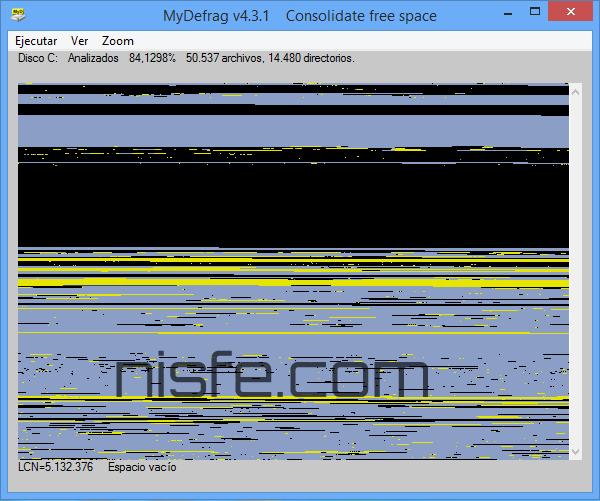Click the 84,1298% analysis progress value
The width and height of the screenshot is (600, 501).
(152, 58)
